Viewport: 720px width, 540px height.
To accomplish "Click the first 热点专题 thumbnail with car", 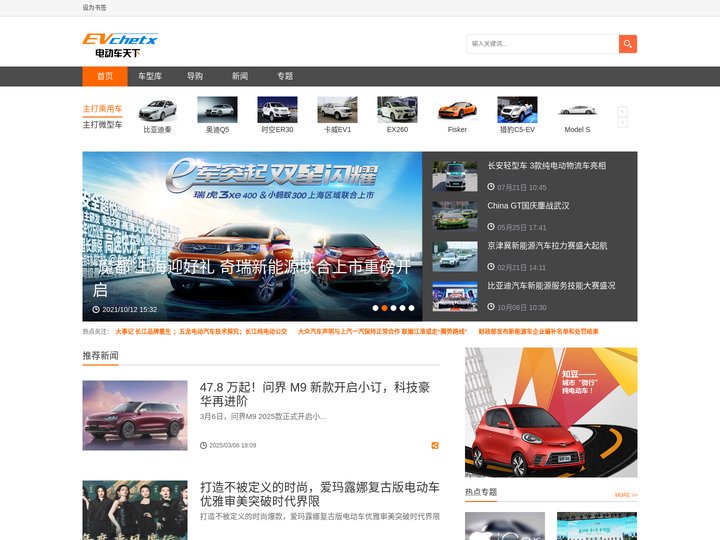I will point(505,526).
